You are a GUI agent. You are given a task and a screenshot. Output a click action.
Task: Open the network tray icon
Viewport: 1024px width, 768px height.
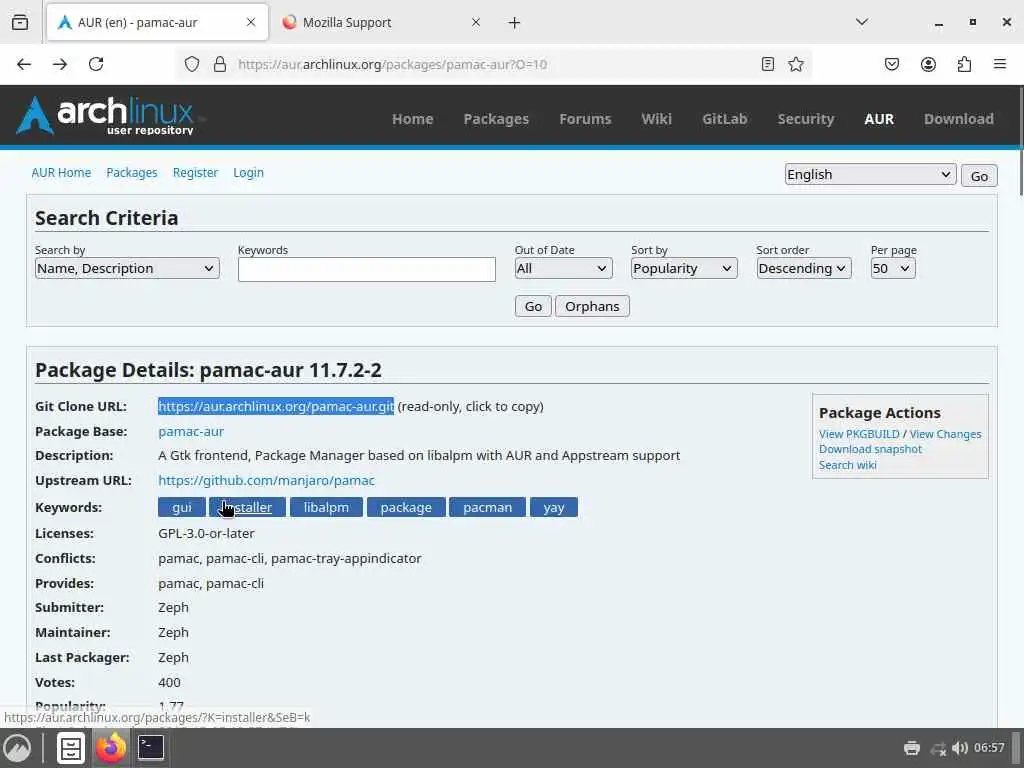coord(938,748)
